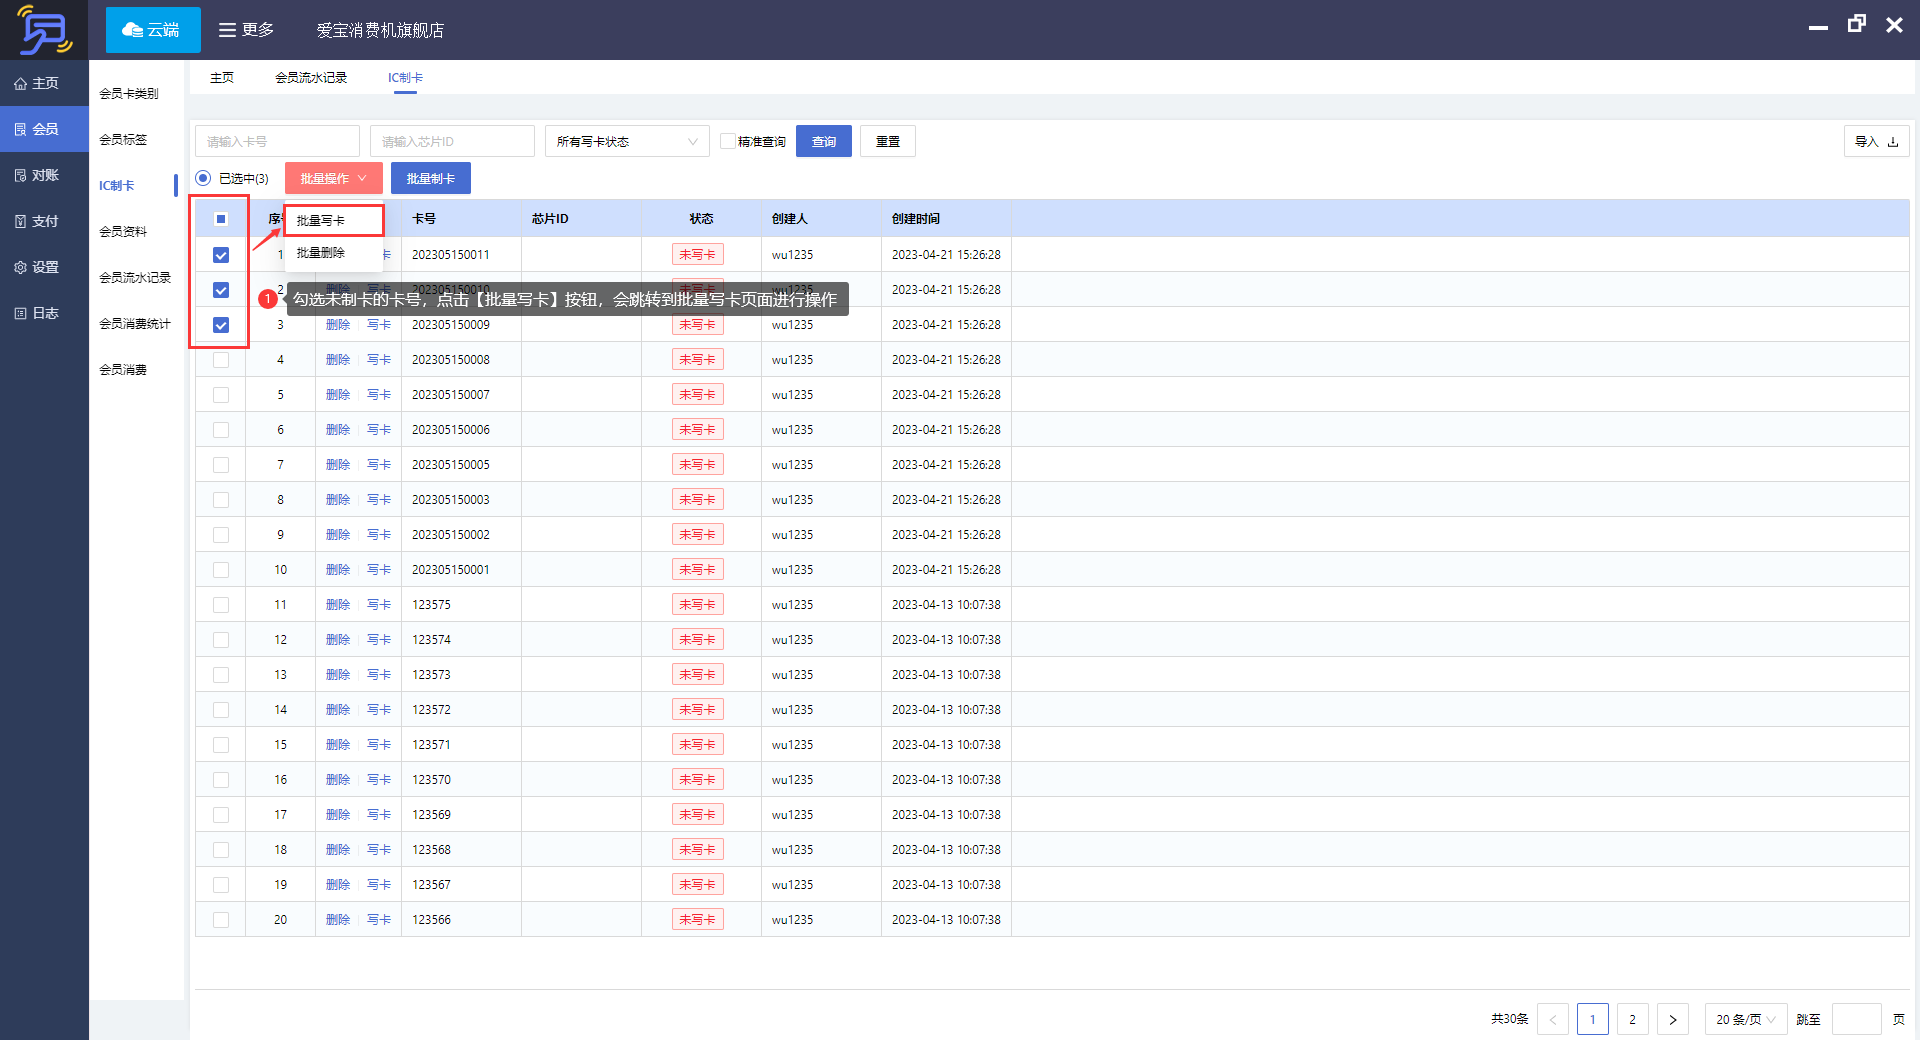Click the 创建时间 column header

(x=916, y=219)
